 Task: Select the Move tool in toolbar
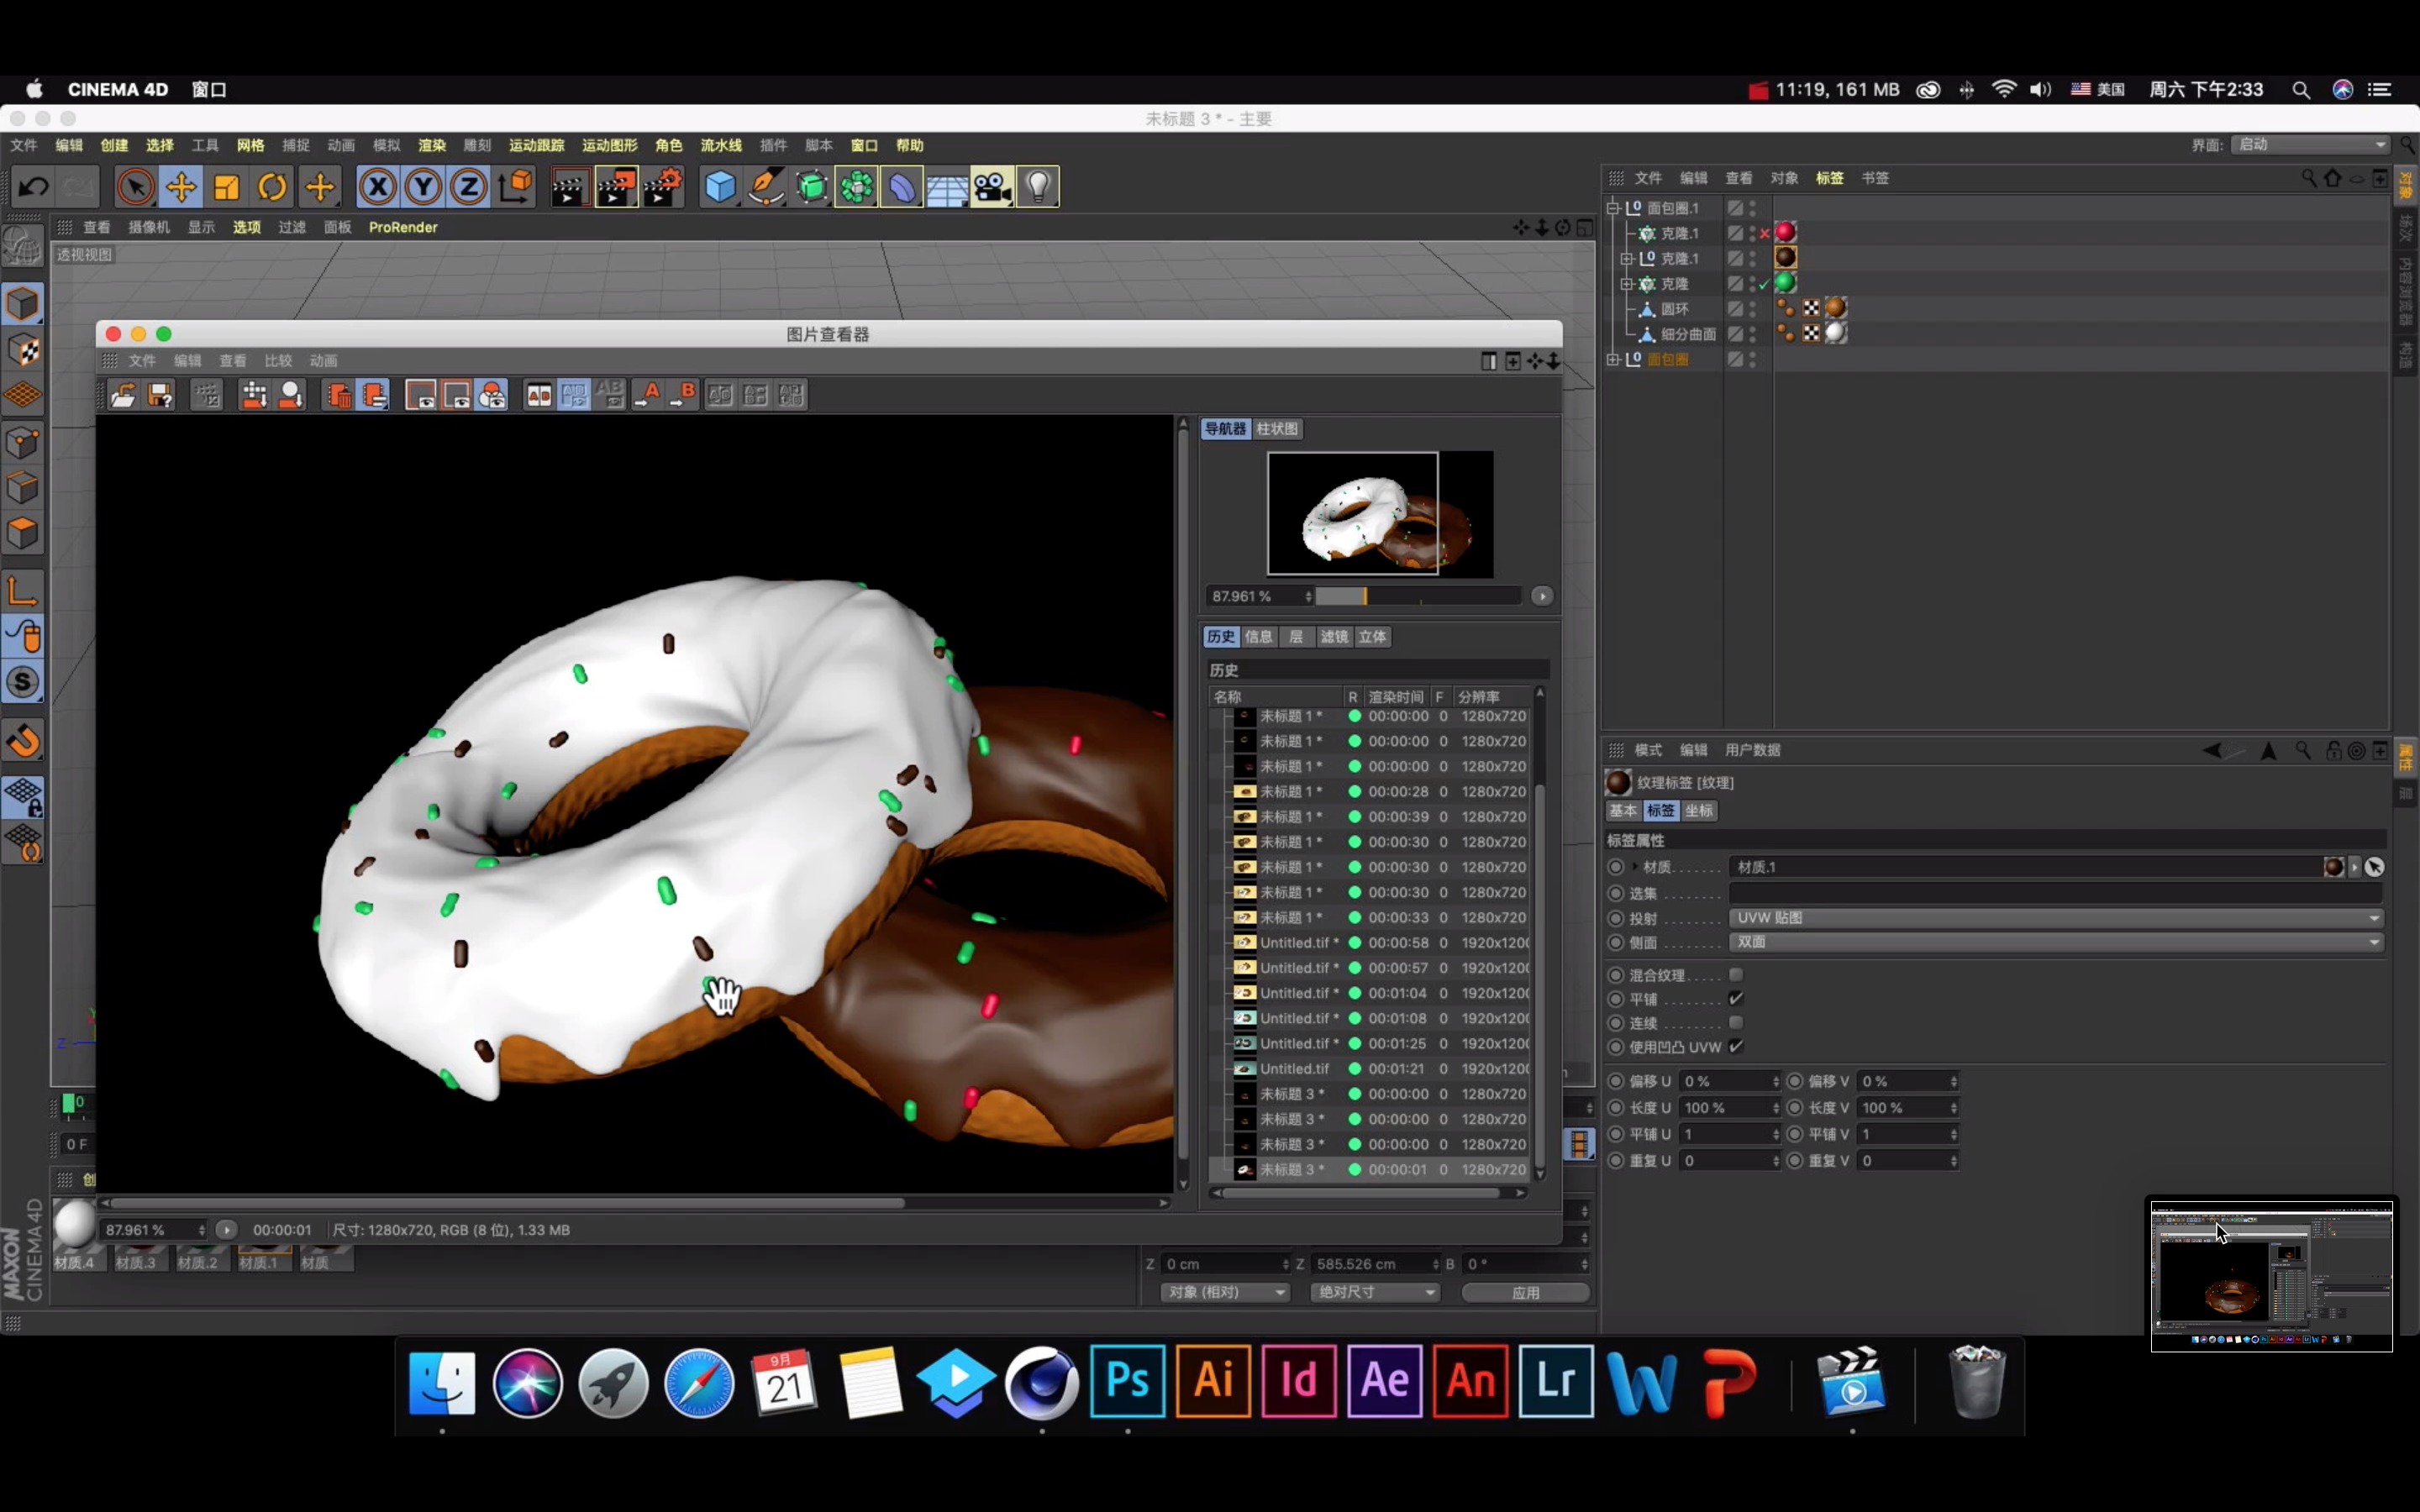pos(181,187)
